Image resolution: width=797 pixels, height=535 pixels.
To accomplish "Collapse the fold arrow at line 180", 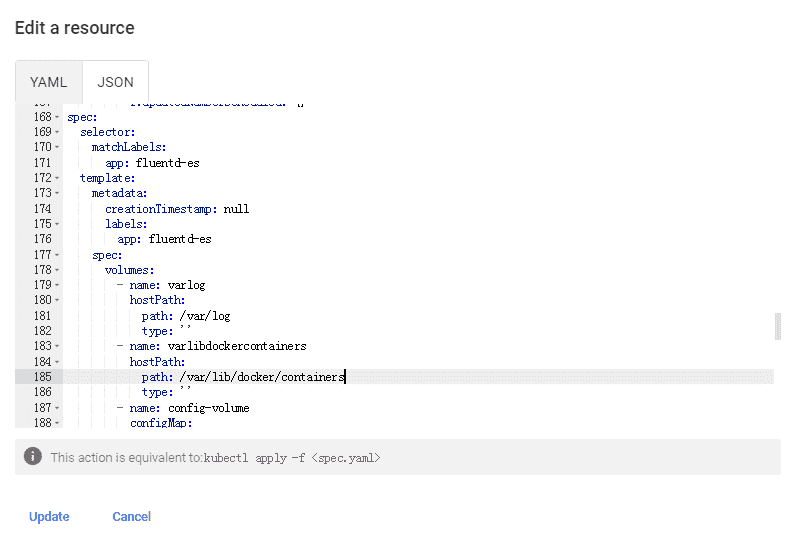I will 57,300.
